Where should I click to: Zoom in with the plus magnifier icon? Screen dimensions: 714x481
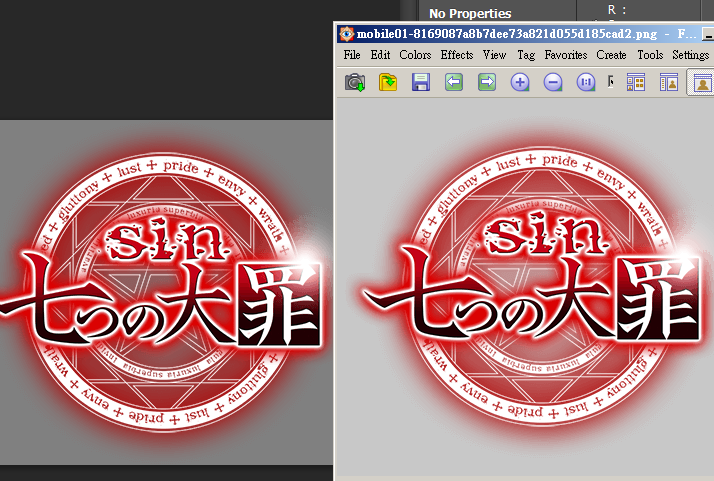[520, 82]
